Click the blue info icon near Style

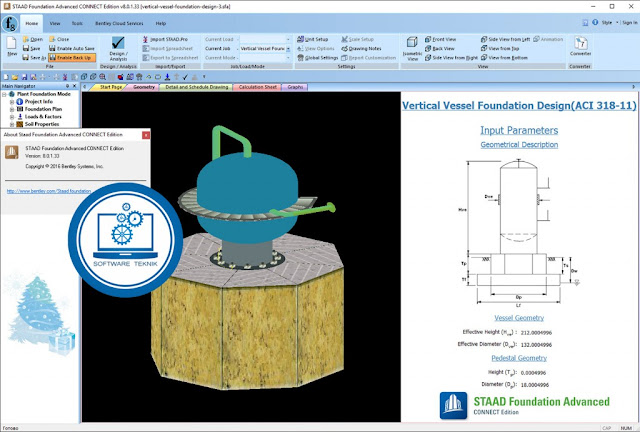point(595,22)
